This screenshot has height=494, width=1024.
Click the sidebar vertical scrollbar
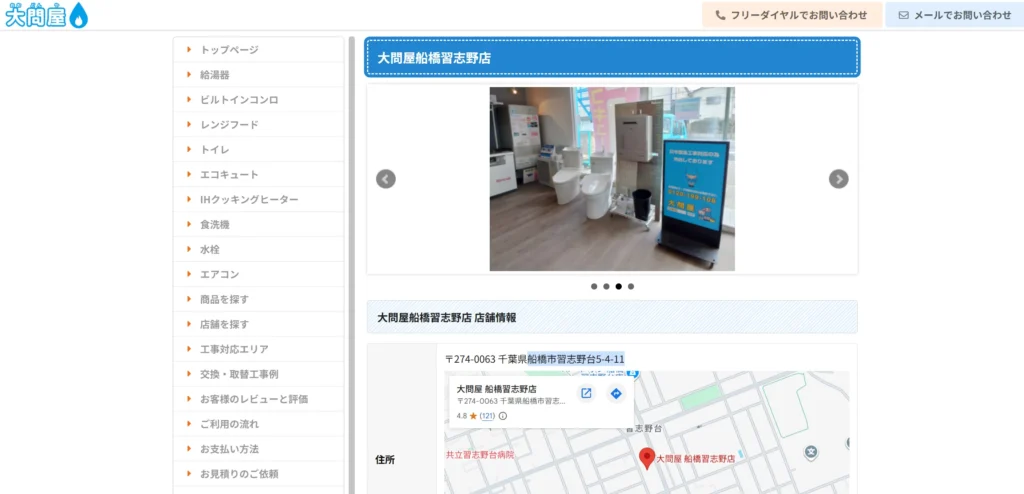point(351,260)
